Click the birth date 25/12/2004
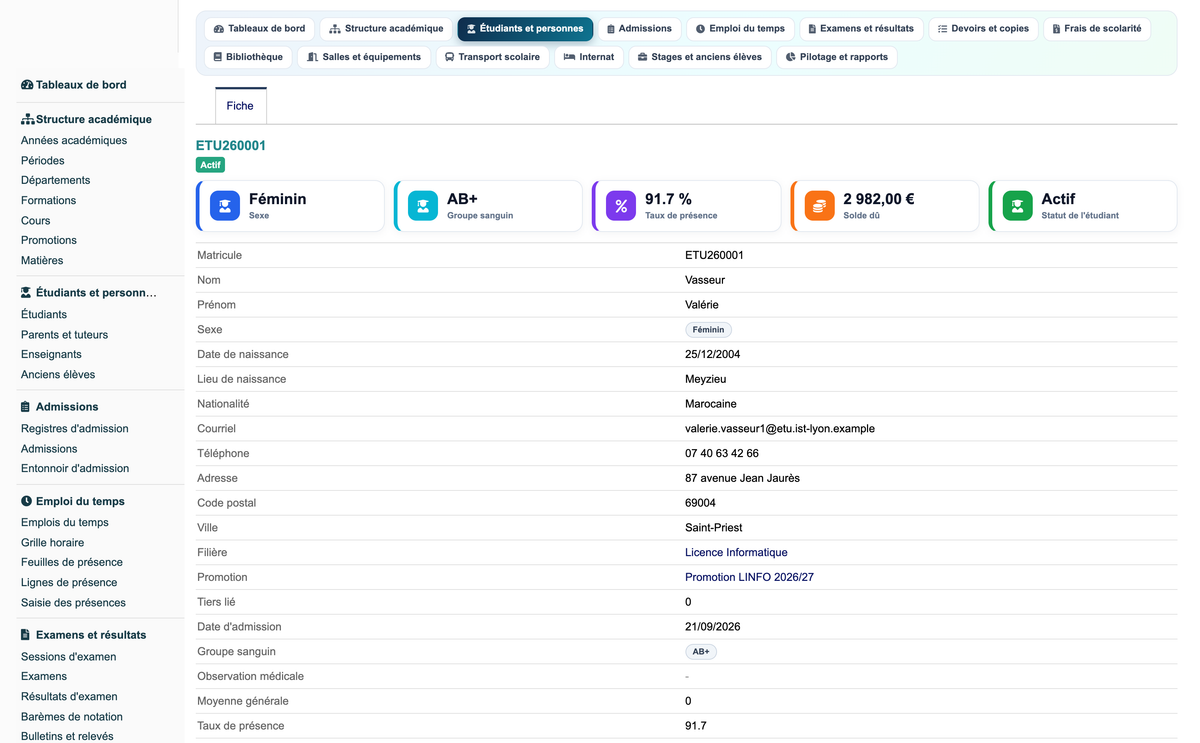The height and width of the screenshot is (743, 1200). pos(713,354)
